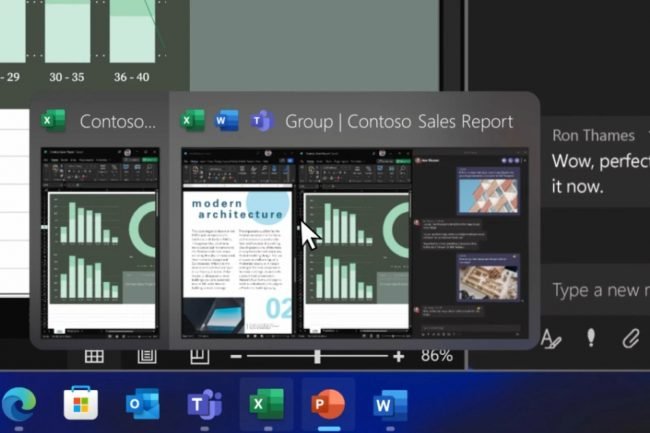The width and height of the screenshot is (650, 433).
Task: Open PowerPoint from the taskbar
Action: pos(327,405)
